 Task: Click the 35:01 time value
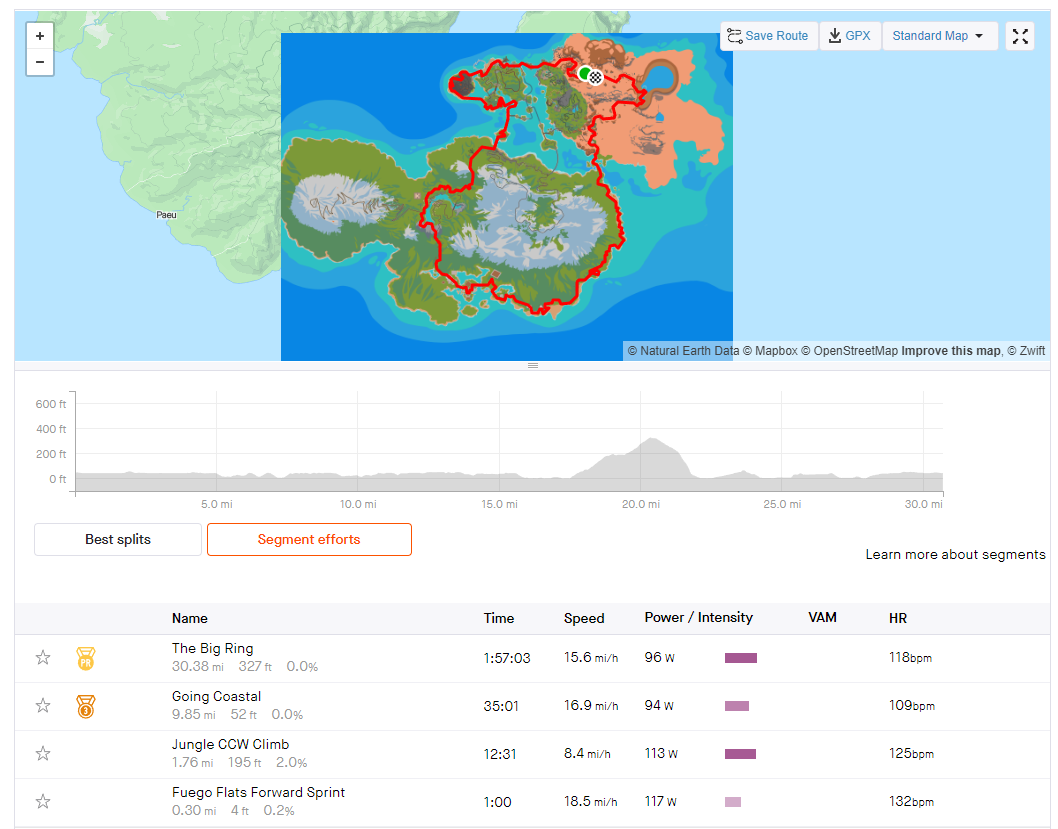501,706
